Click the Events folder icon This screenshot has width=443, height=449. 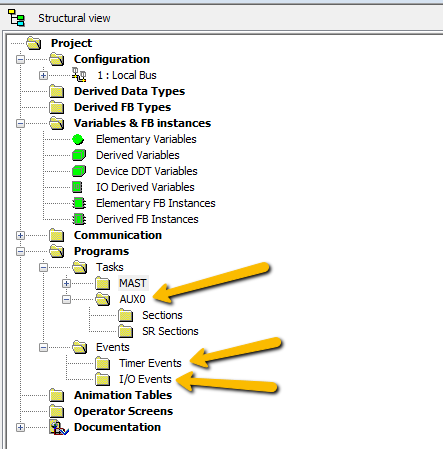coord(80,347)
